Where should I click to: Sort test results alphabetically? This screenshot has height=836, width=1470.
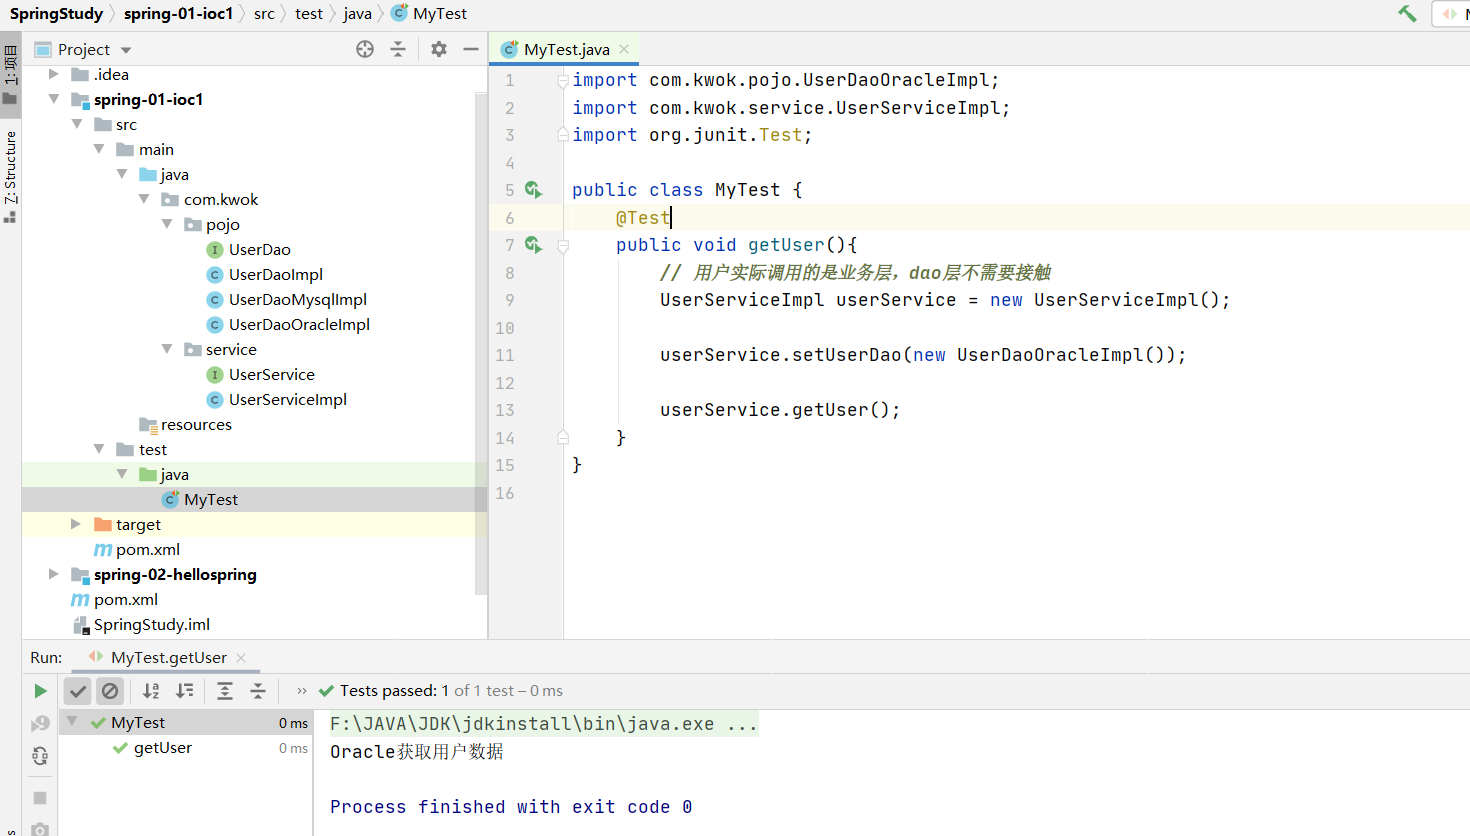tap(151, 691)
